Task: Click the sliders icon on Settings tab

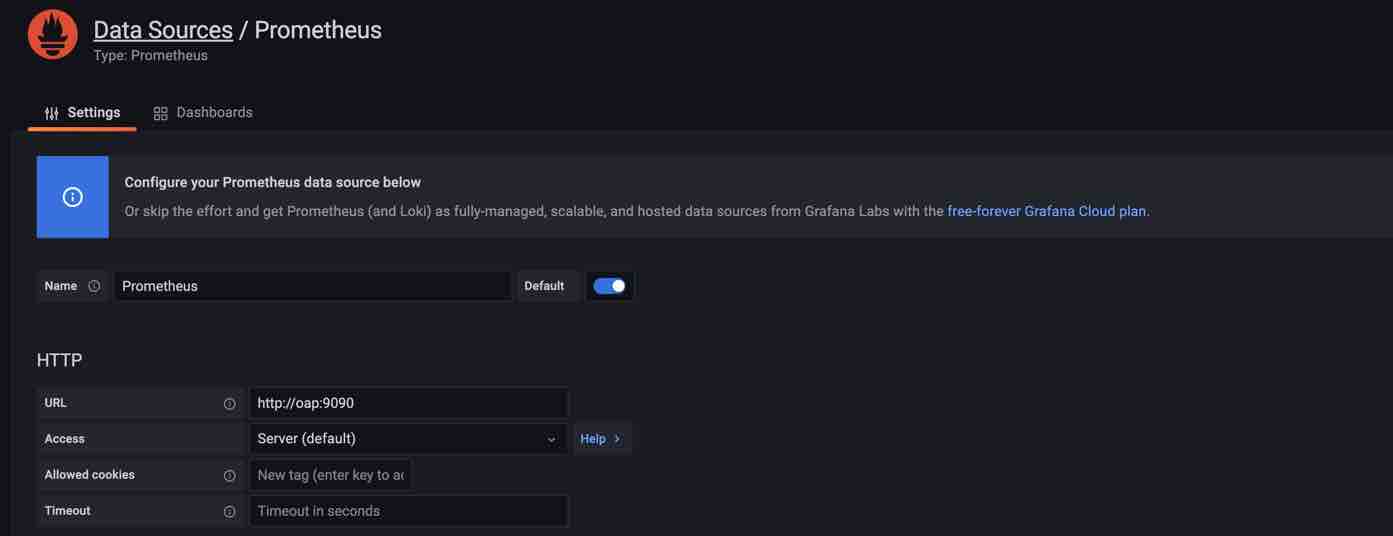Action: click(52, 113)
